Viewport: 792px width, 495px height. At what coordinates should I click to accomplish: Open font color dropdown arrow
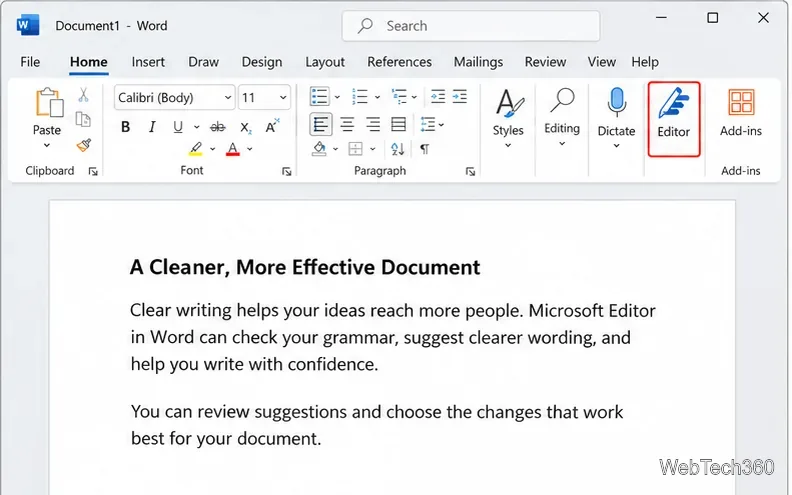point(250,149)
